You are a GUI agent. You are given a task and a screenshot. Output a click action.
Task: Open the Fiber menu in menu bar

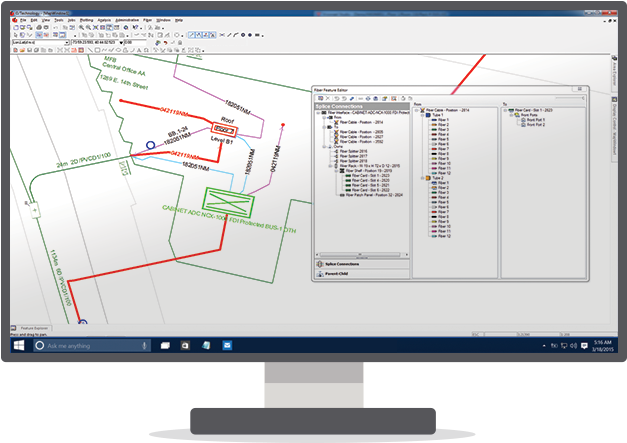[148, 19]
